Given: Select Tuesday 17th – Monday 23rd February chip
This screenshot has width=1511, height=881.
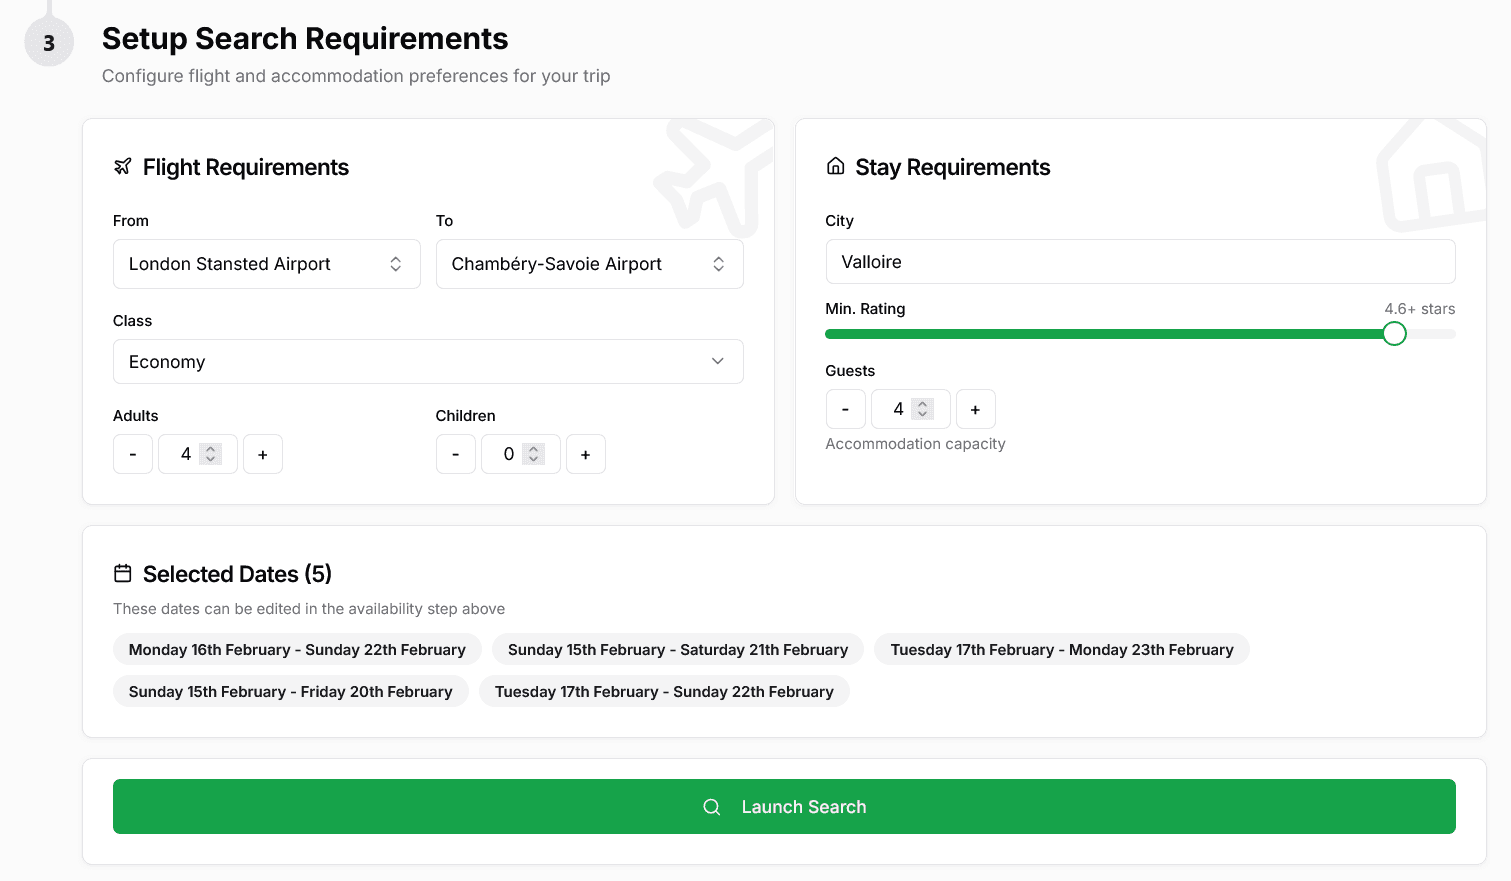Looking at the screenshot, I should pos(1061,650).
